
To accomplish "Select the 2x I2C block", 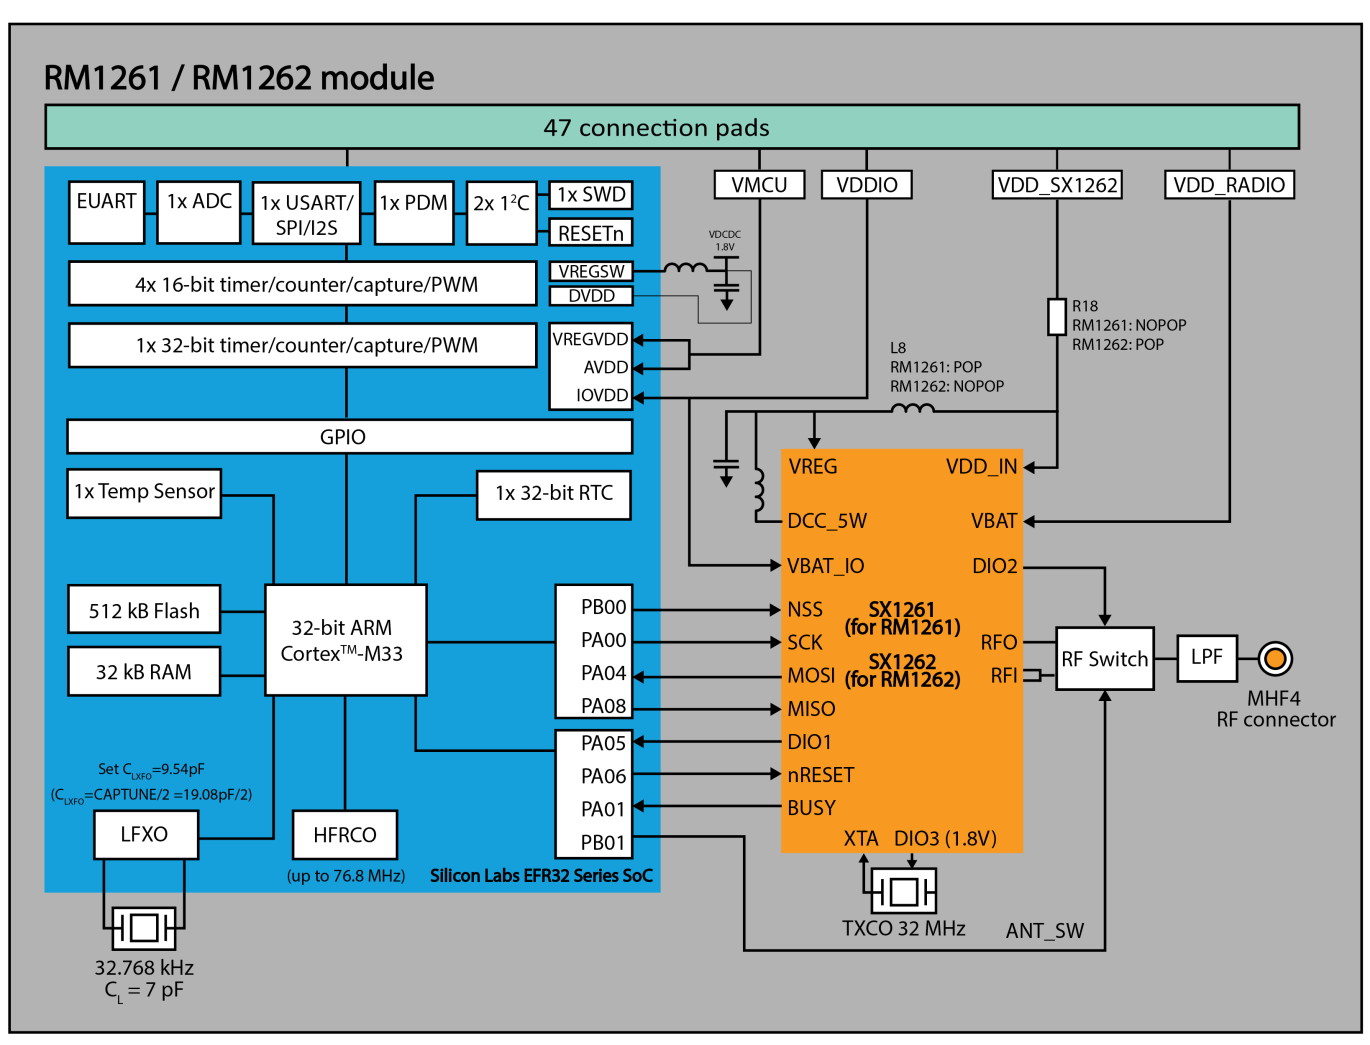I will point(502,213).
